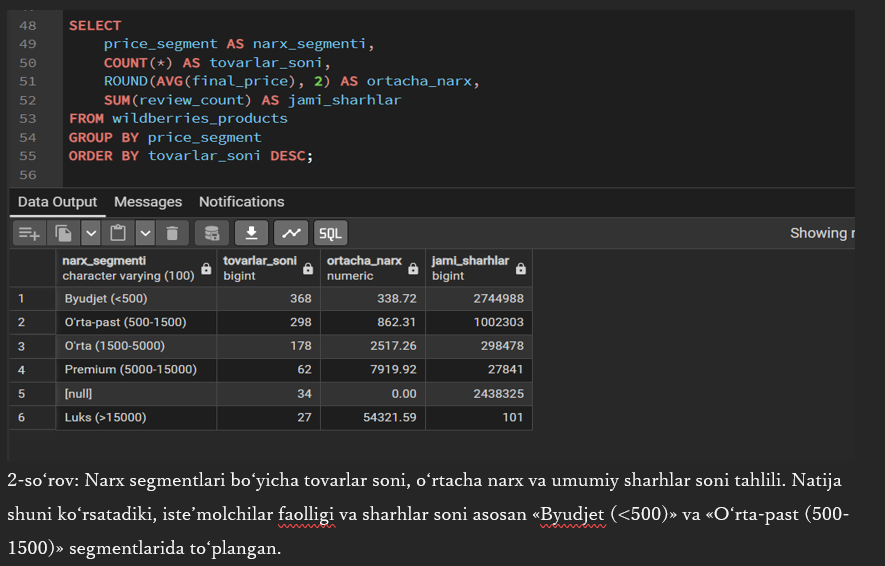Image resolution: width=885 pixels, height=566 pixels.
Task: Click the jami_sharhlar value 101
Action: click(479, 418)
